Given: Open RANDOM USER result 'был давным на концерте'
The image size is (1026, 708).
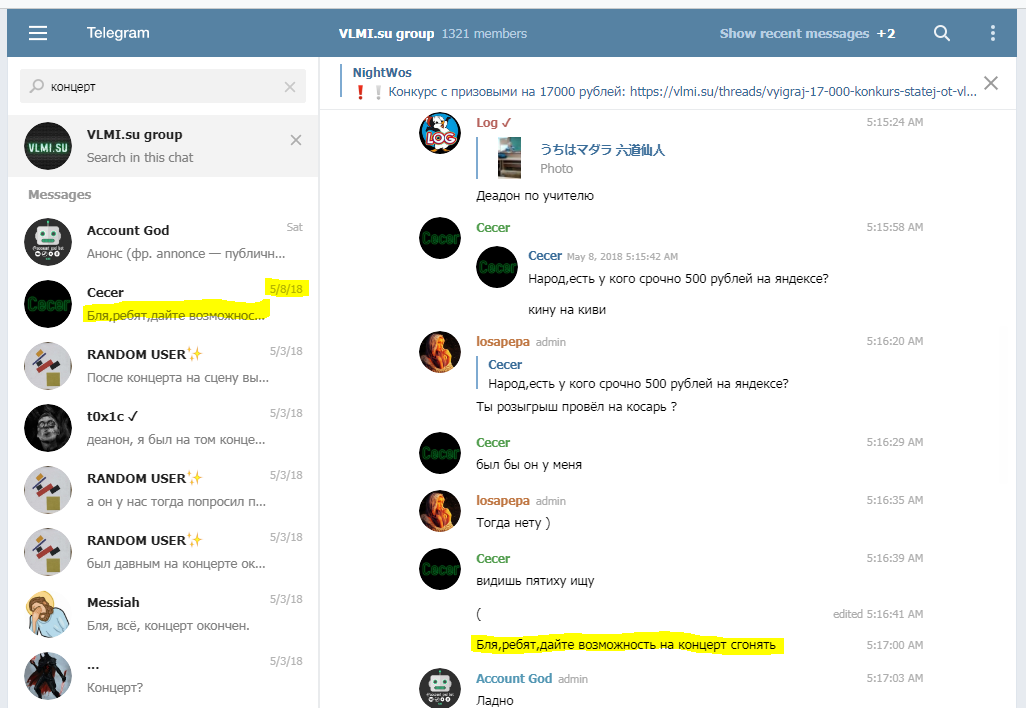Looking at the screenshot, I should click(163, 552).
